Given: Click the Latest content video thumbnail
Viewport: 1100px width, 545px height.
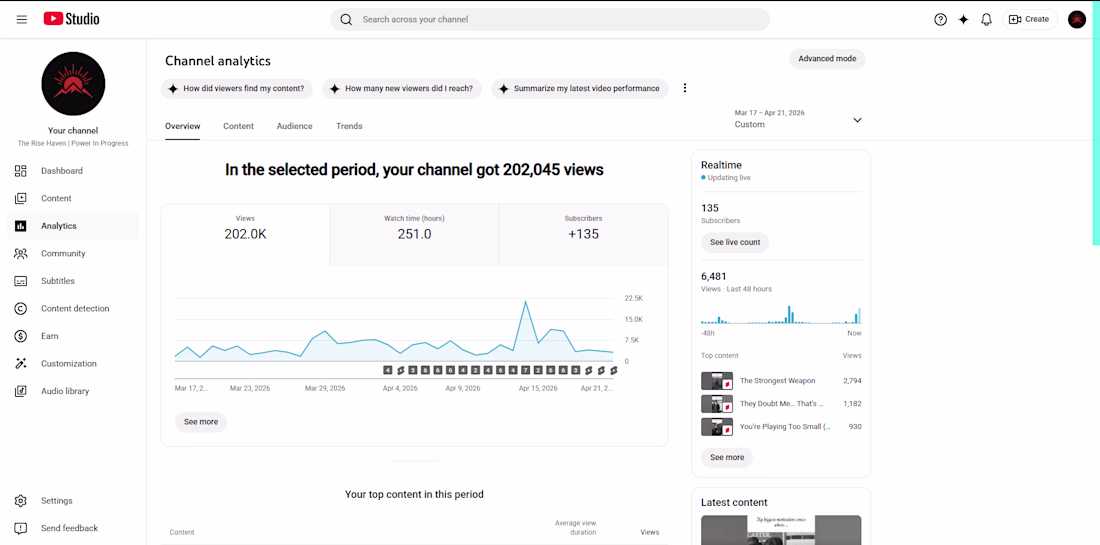Looking at the screenshot, I should click(781, 530).
